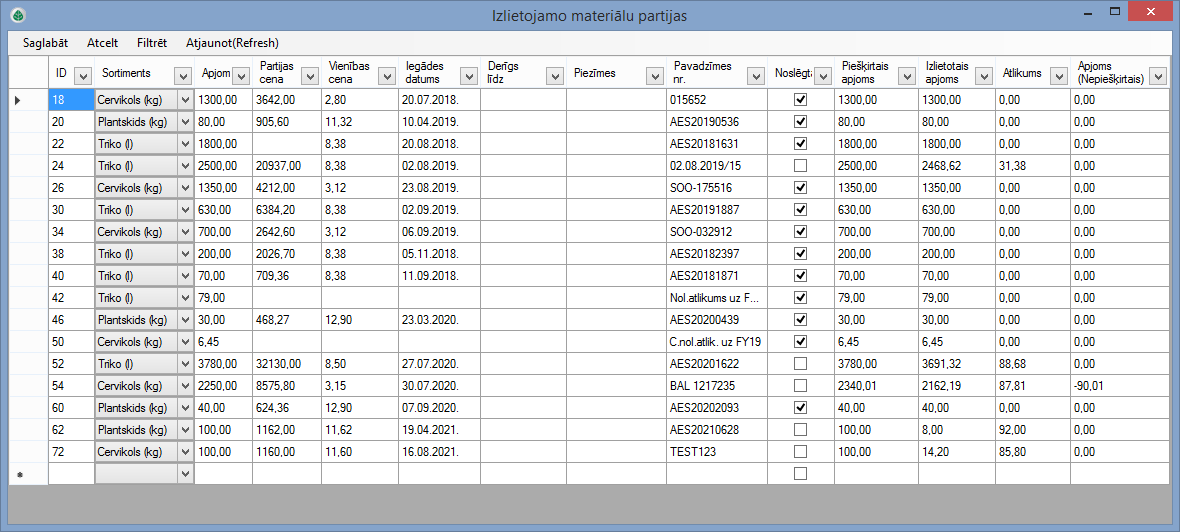1180x532 pixels.
Task: Click Pavadzīmes cell AES20181631
Action: [x=717, y=143]
